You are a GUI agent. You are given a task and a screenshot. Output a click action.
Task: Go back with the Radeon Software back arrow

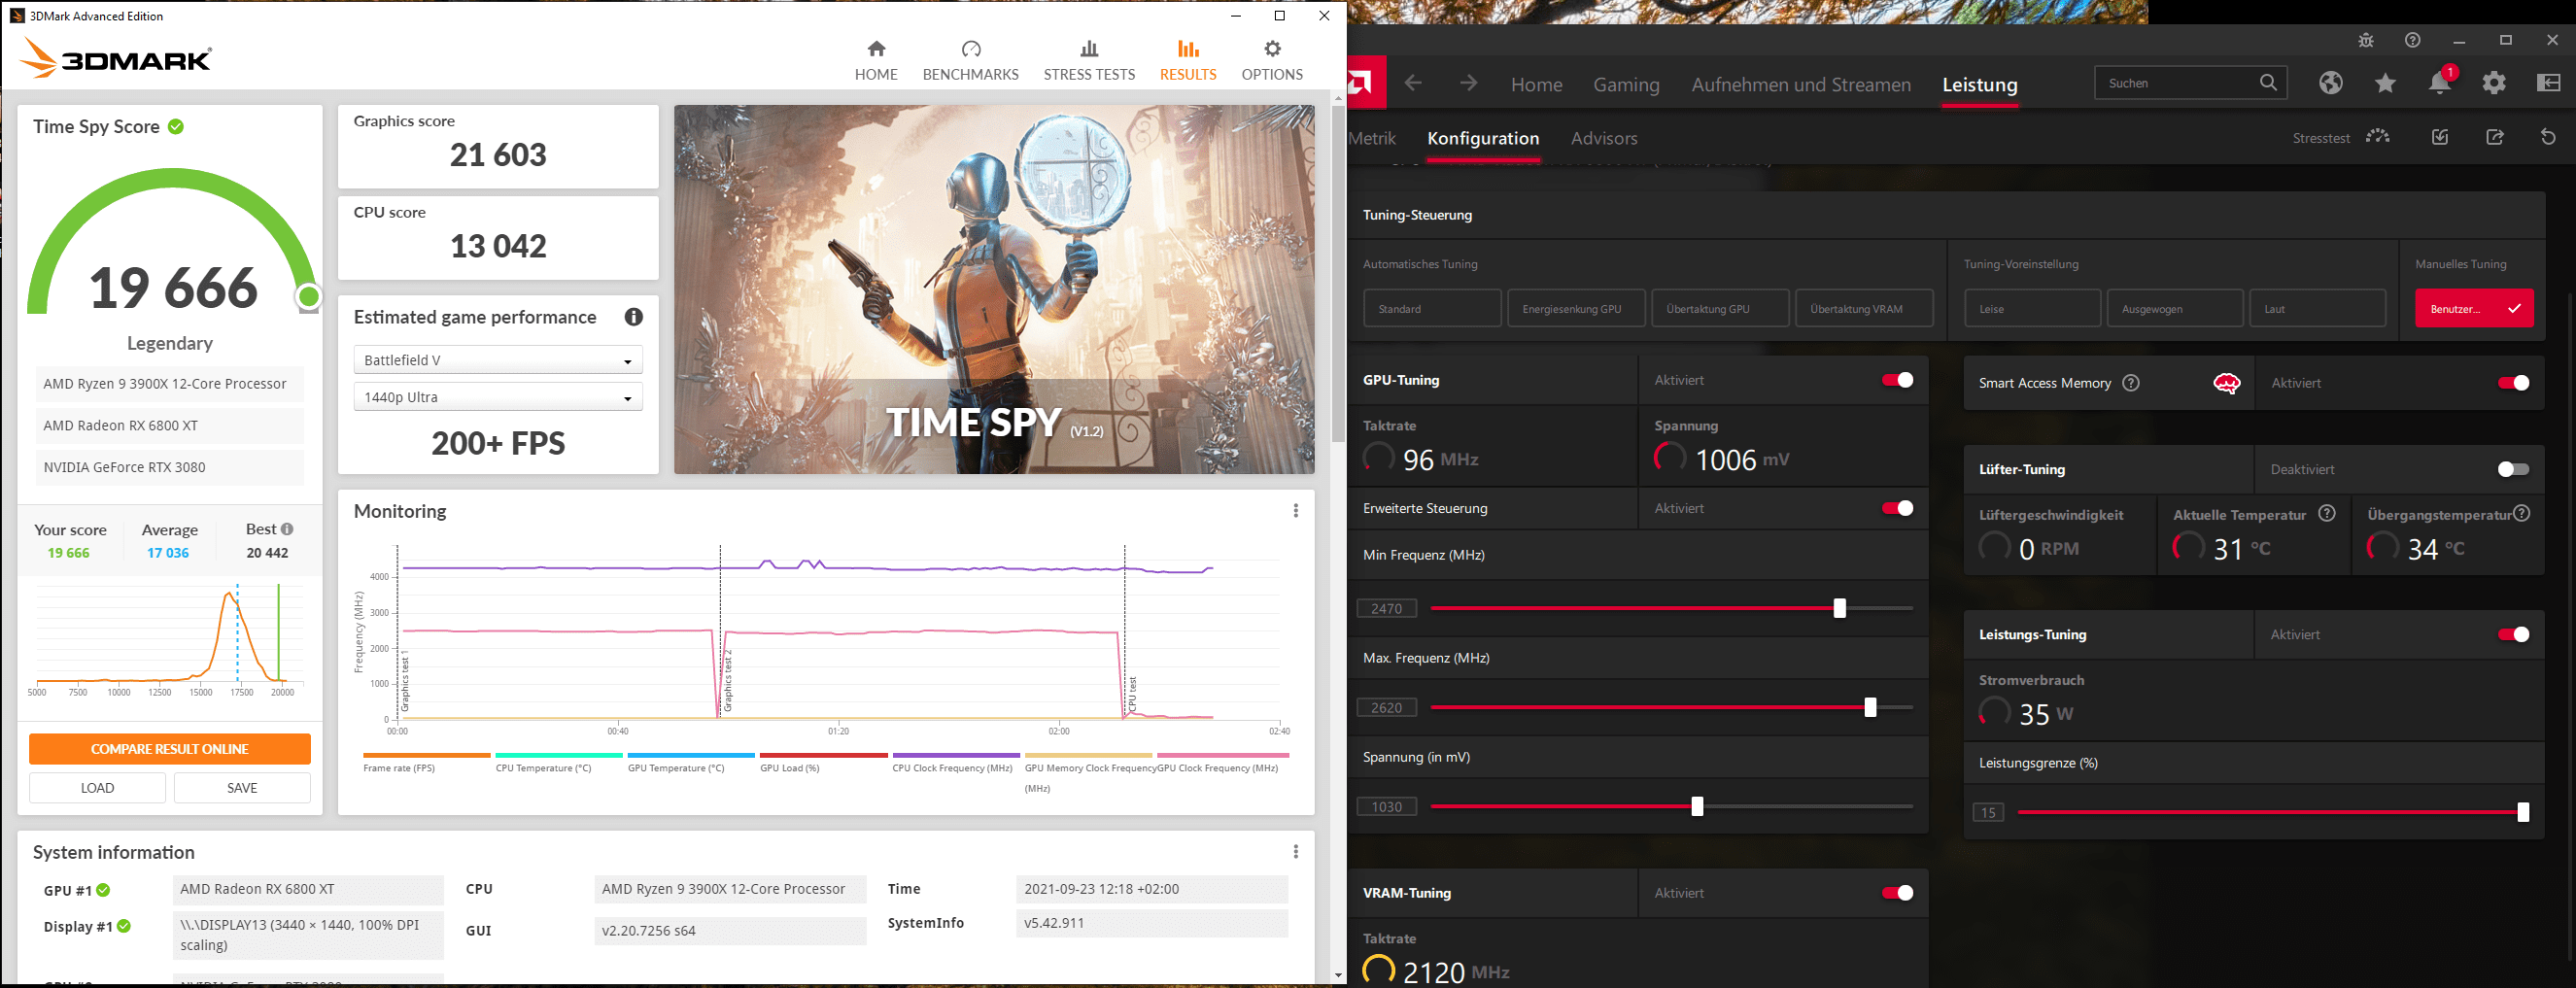click(x=1413, y=83)
